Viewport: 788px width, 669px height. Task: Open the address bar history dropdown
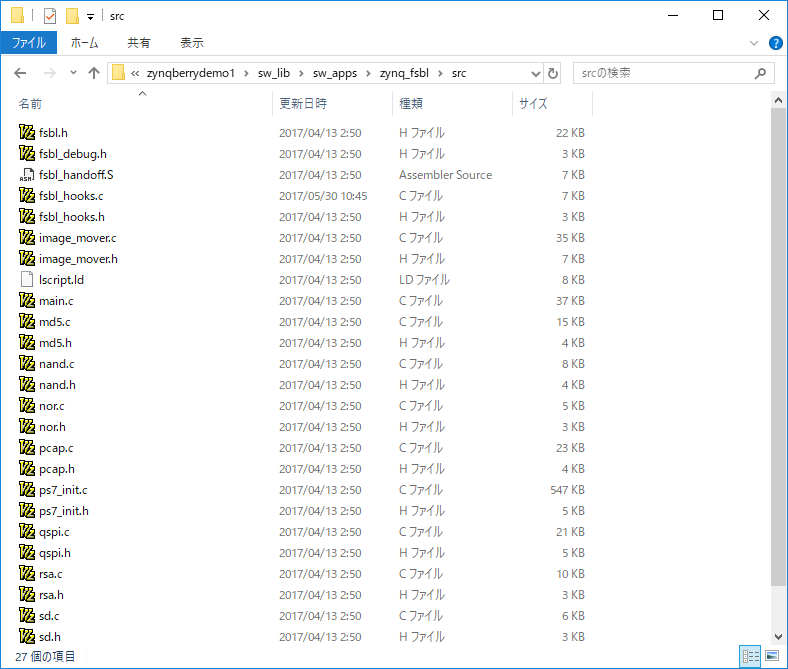pos(535,73)
